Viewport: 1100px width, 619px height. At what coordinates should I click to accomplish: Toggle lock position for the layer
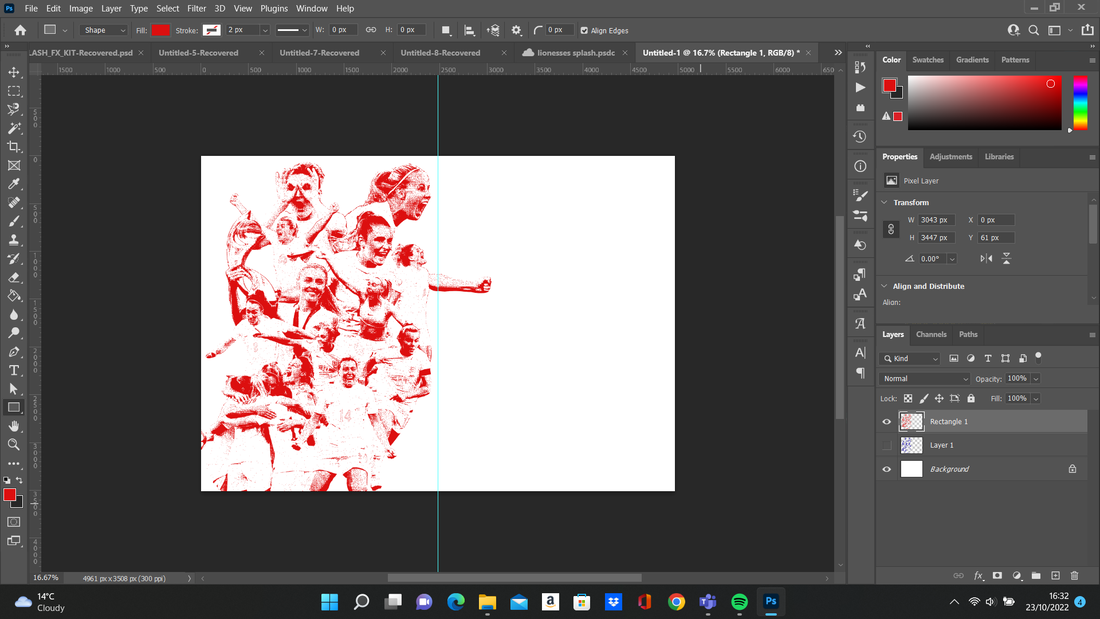point(939,399)
